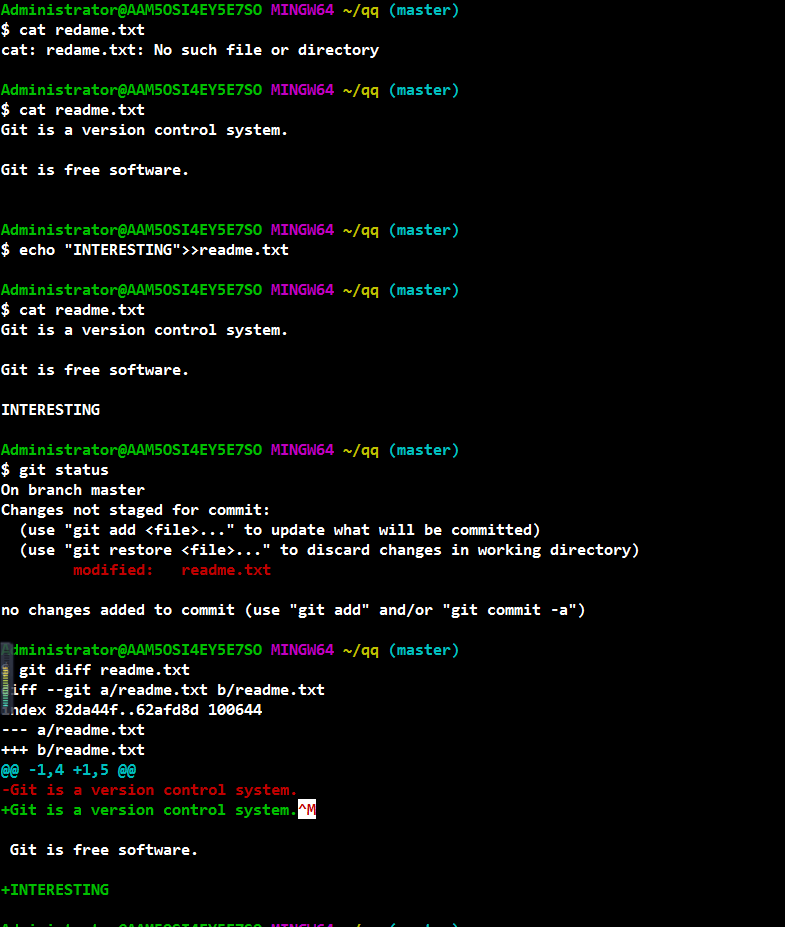Viewport: 785px width, 927px height.
Task: Click the 'git add <file>...' hint line
Action: (x=280, y=530)
